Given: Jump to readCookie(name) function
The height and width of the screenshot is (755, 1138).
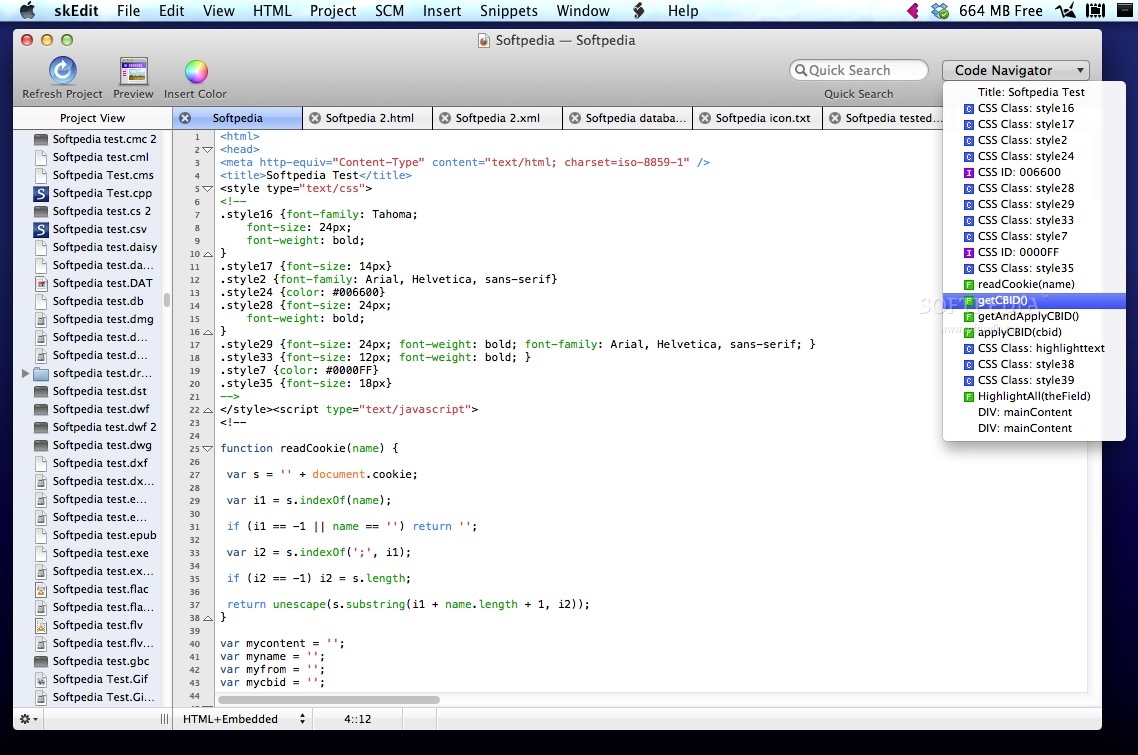Looking at the screenshot, I should click(1033, 284).
